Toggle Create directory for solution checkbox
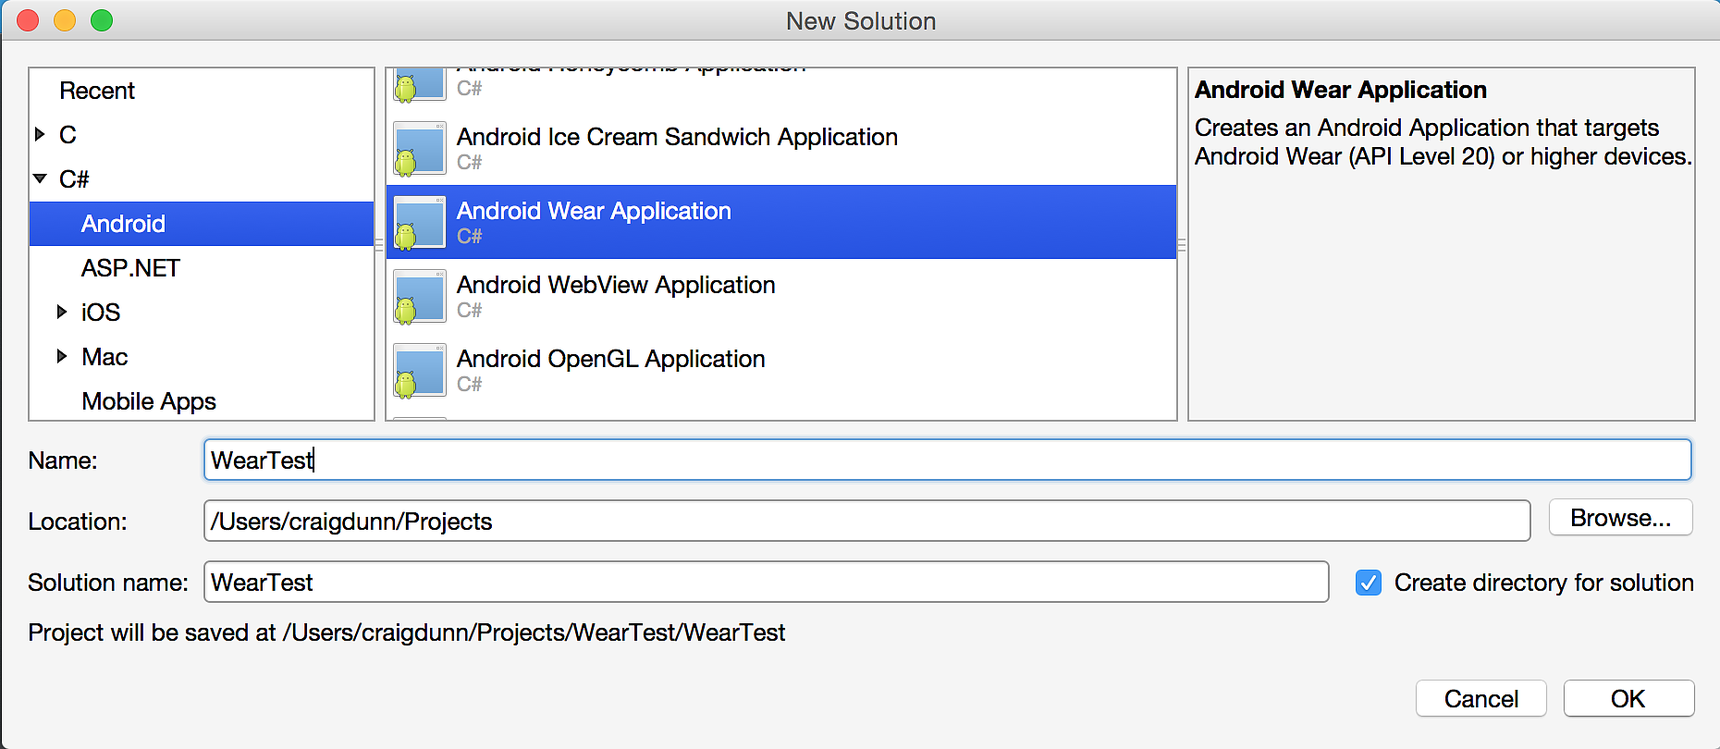The image size is (1720, 749). 1368,583
